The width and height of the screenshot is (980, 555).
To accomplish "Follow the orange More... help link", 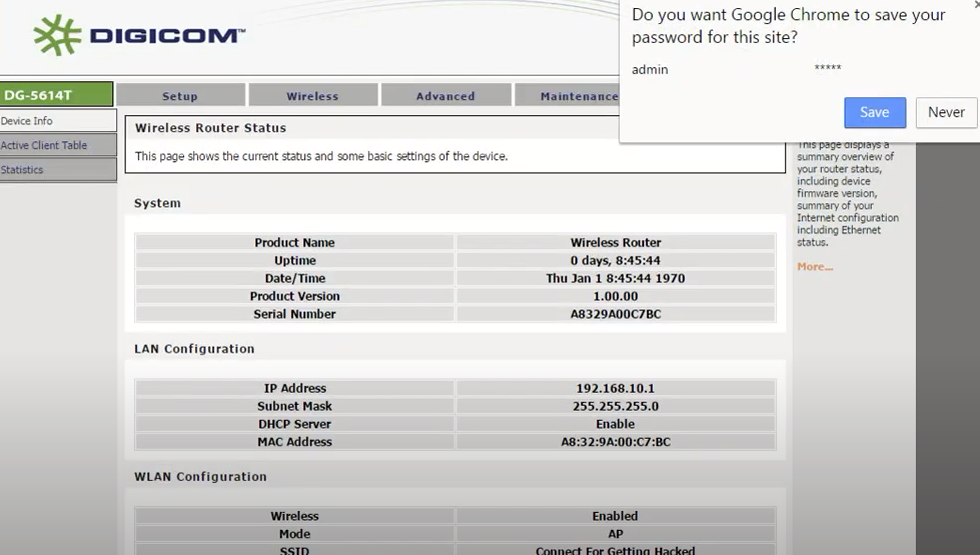I will click(x=814, y=267).
